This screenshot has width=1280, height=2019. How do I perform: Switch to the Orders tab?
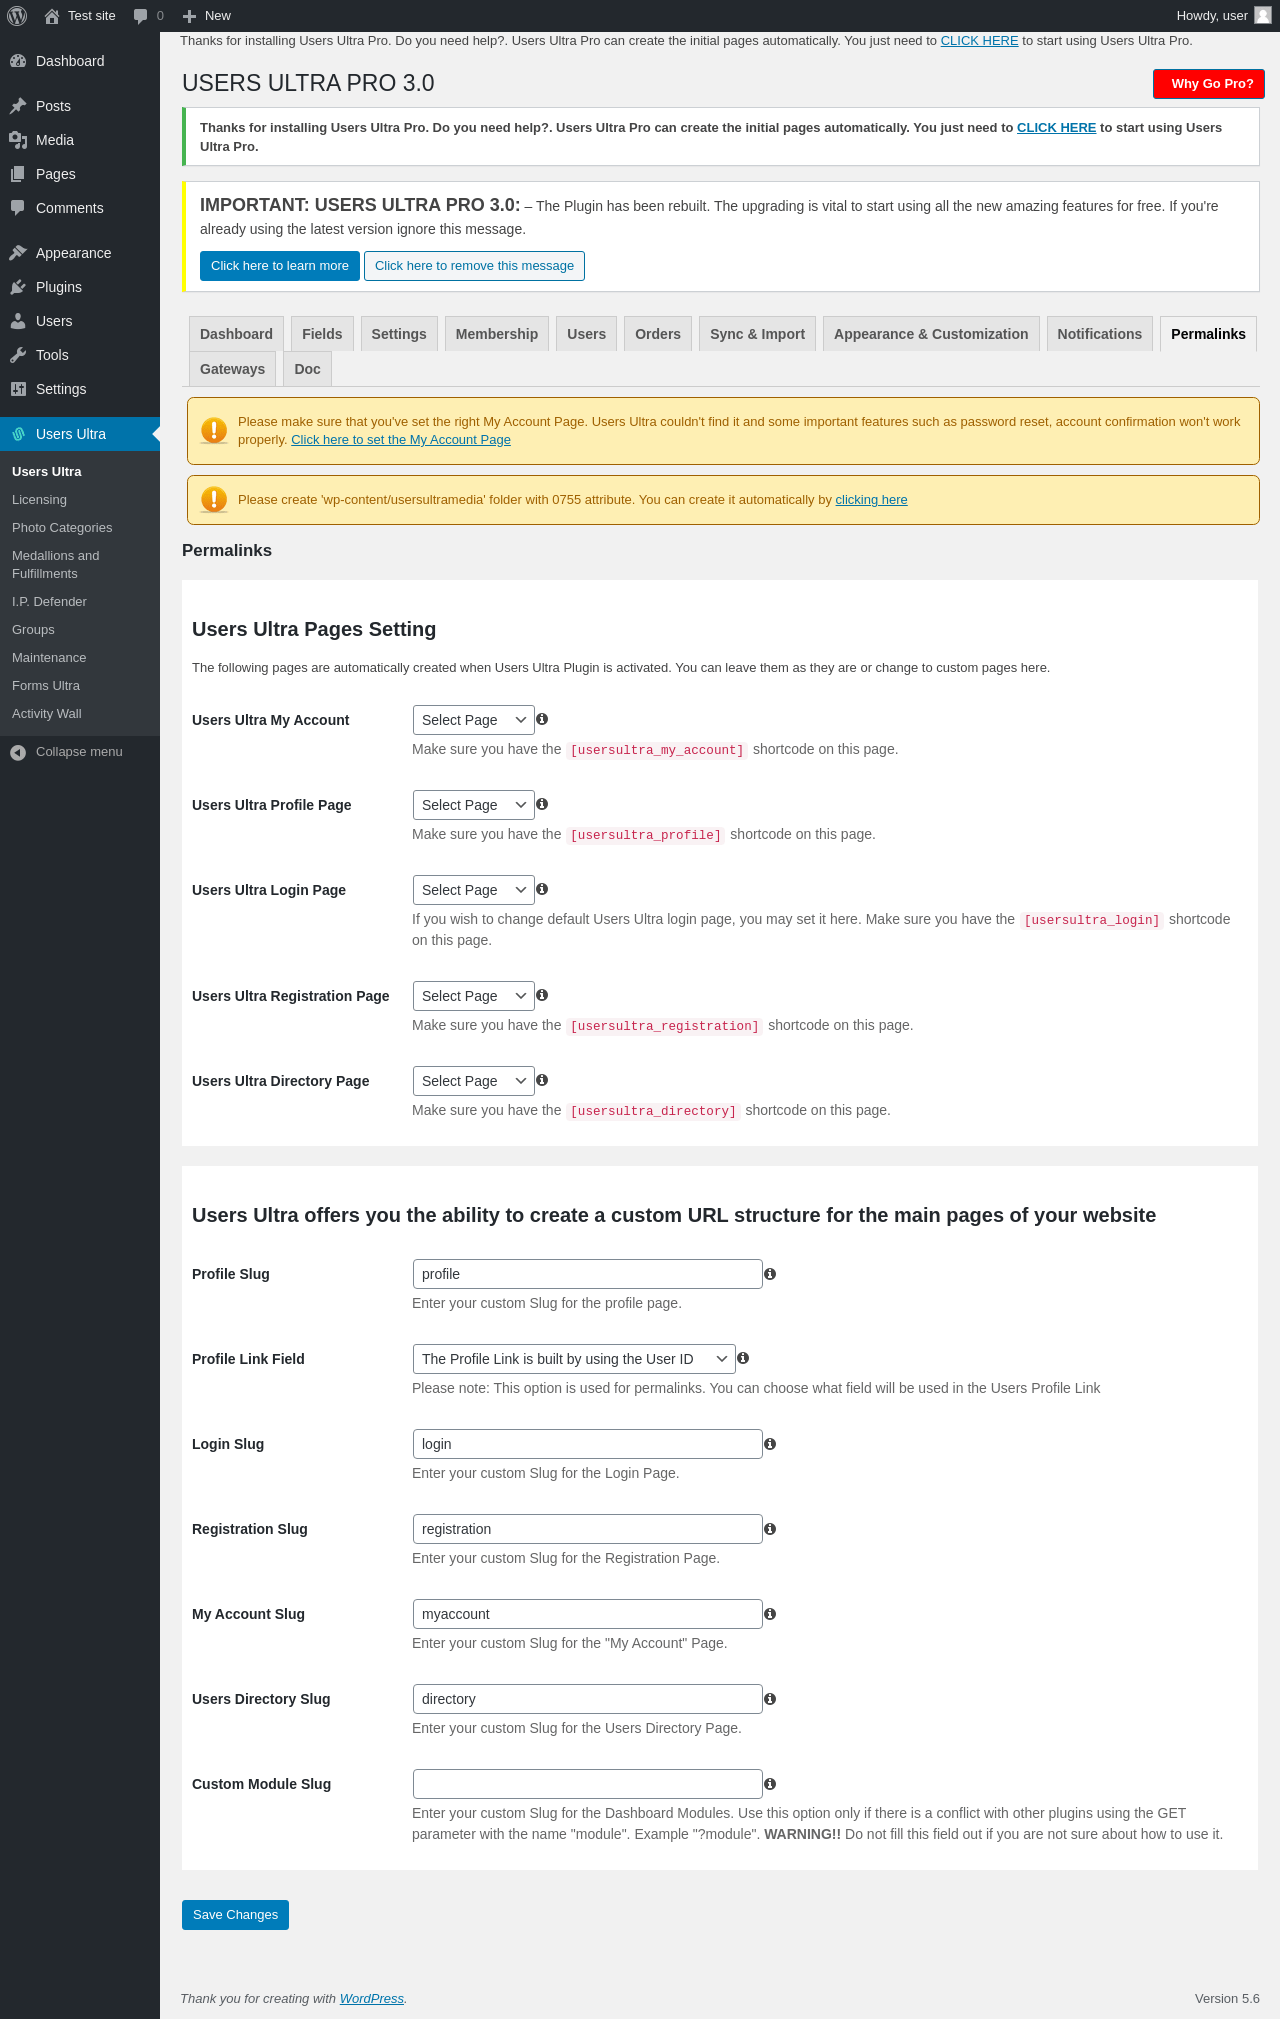(x=657, y=334)
